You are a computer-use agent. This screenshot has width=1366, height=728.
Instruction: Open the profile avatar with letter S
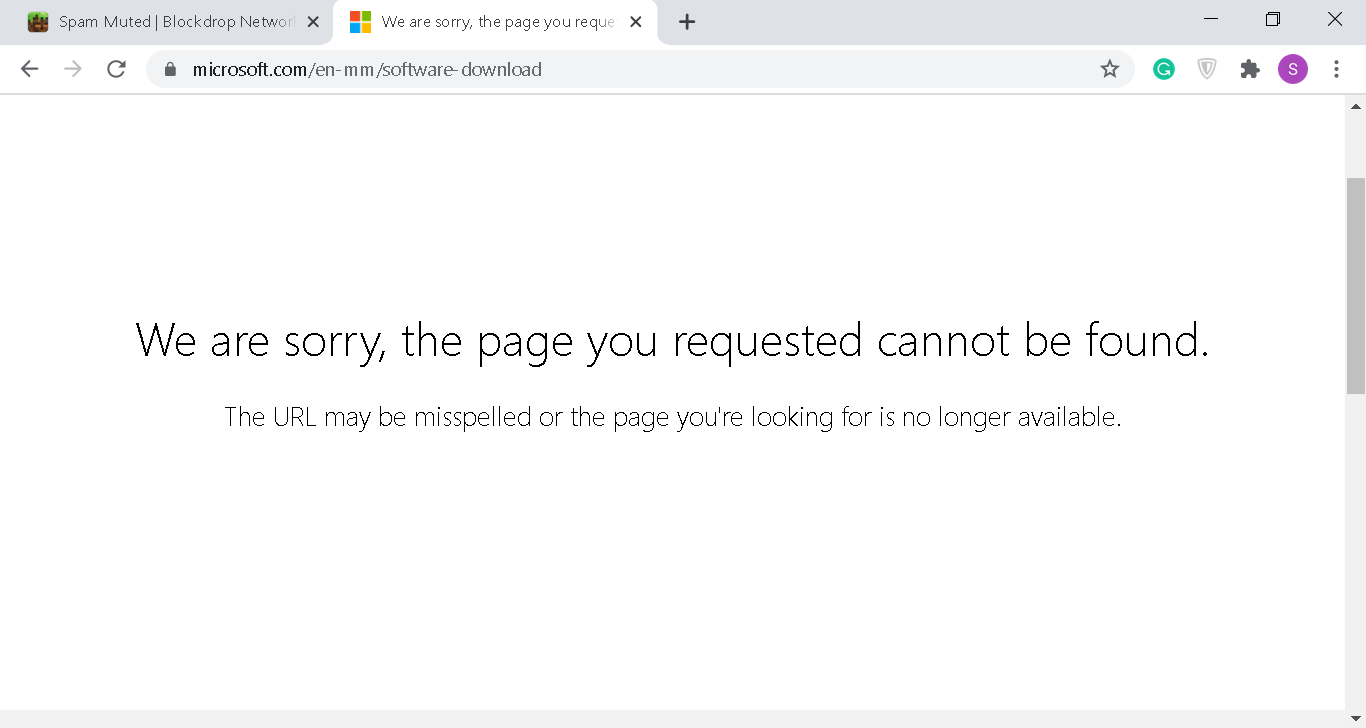coord(1292,69)
